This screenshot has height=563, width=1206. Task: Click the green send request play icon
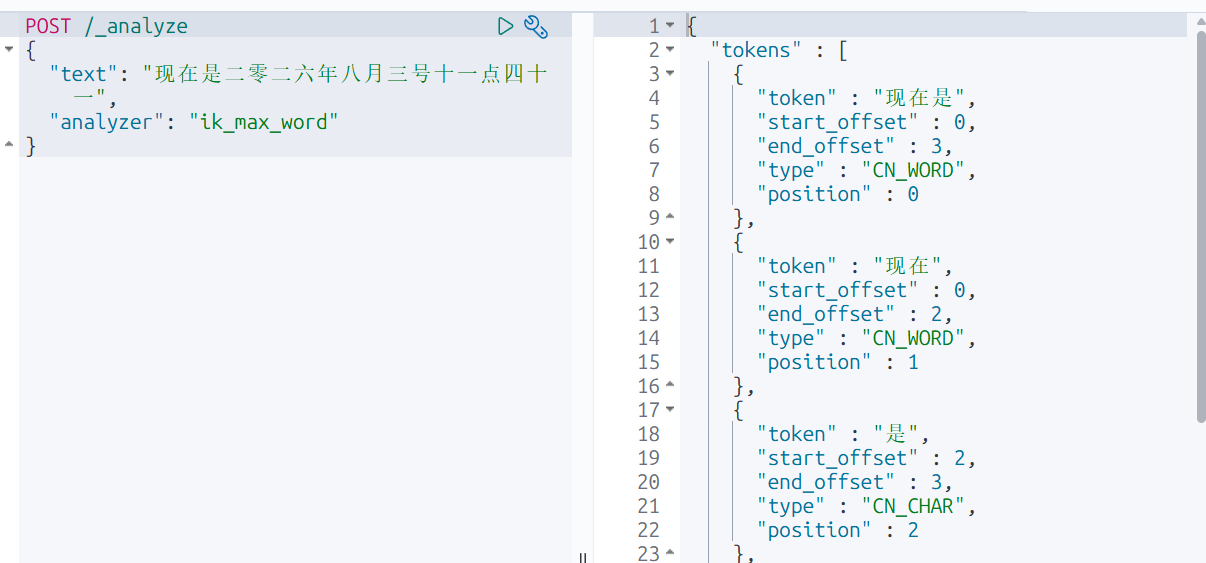506,26
